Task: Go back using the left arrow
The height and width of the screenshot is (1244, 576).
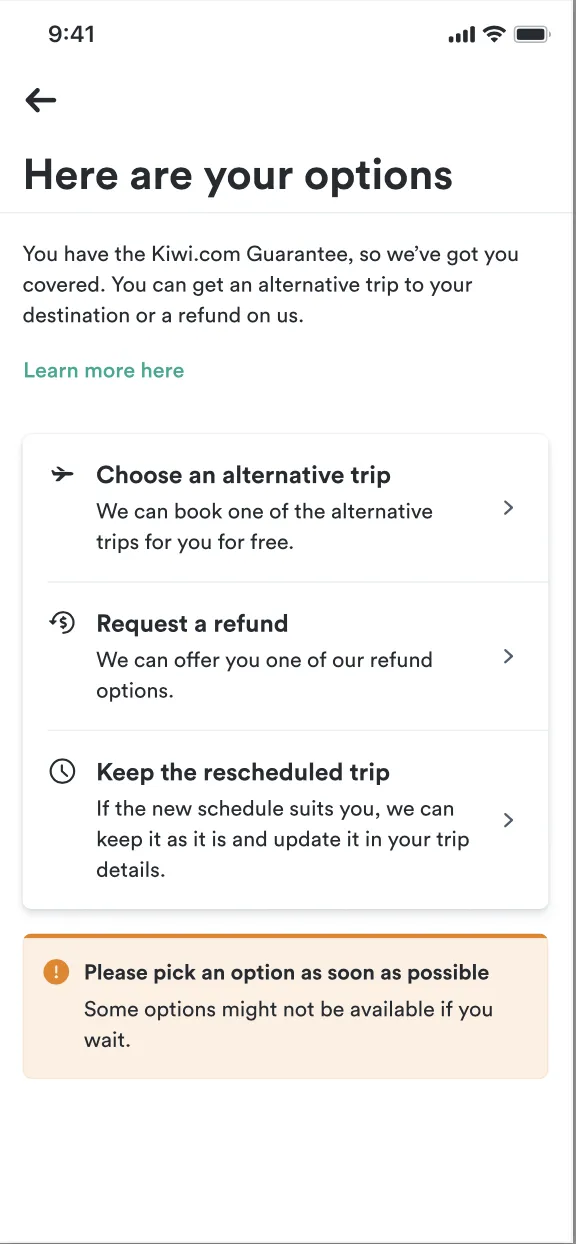Action: 41,99
